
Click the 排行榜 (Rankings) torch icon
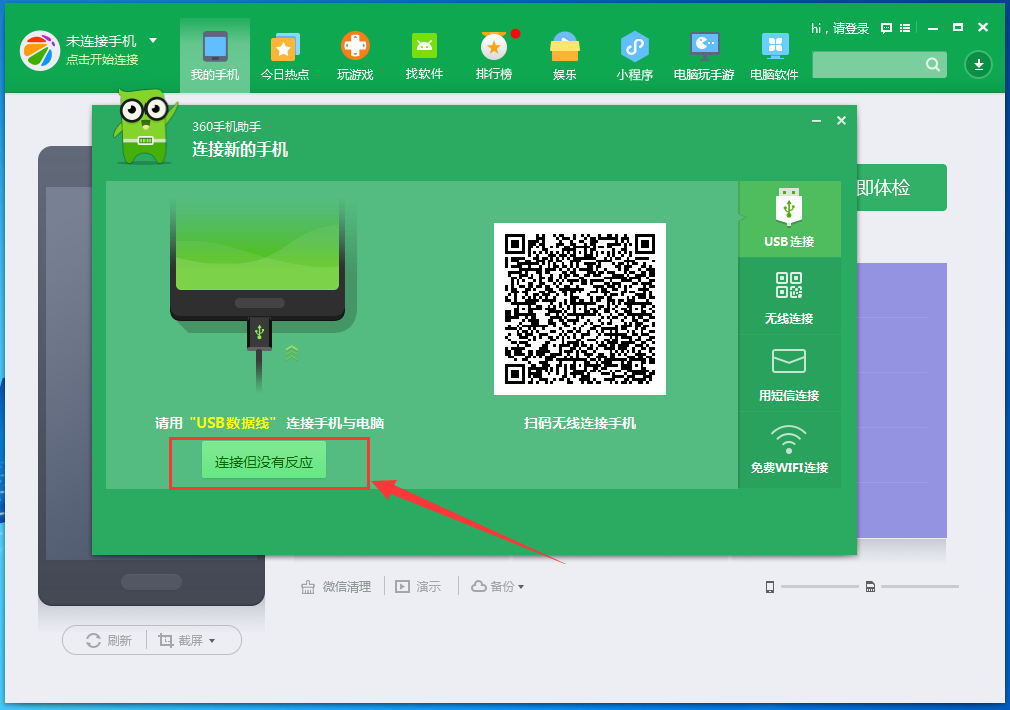(x=494, y=47)
